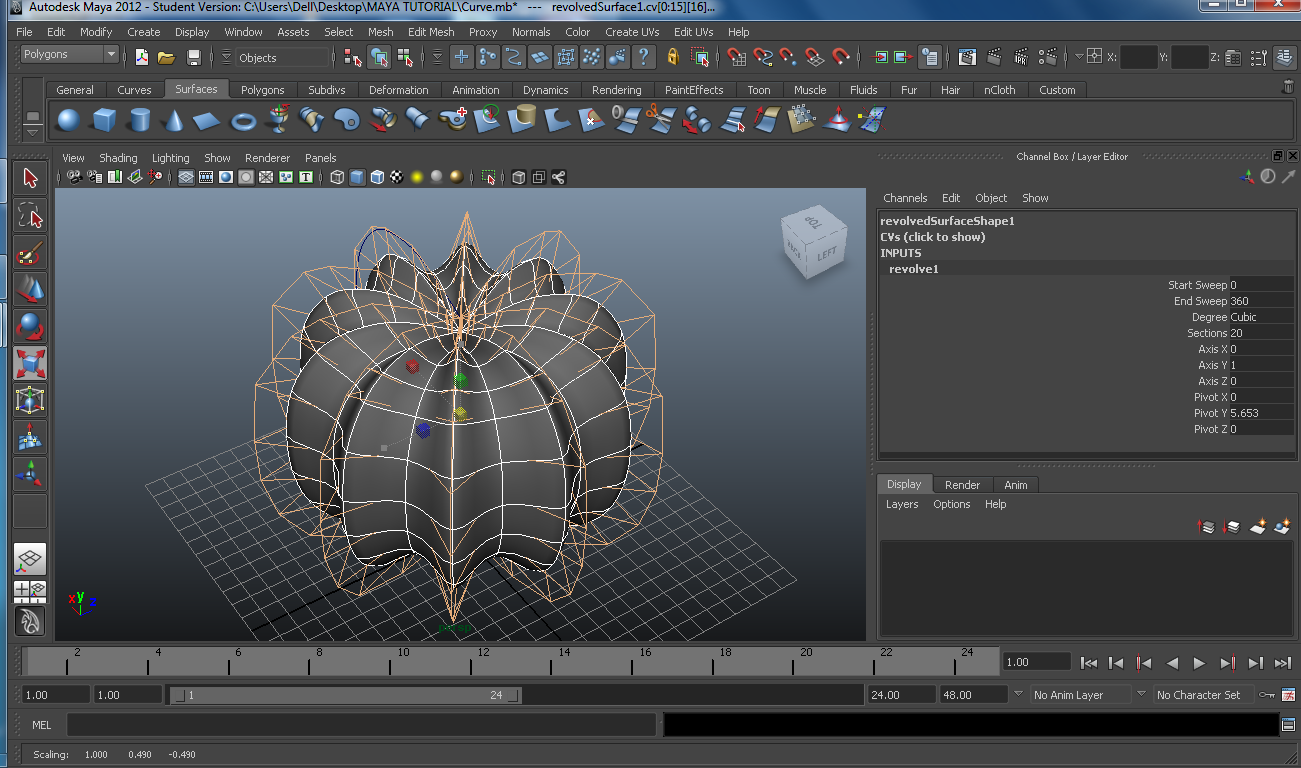This screenshot has height=768, width=1301.
Task: Open the Polygons menu set dropdown
Action: pos(68,55)
